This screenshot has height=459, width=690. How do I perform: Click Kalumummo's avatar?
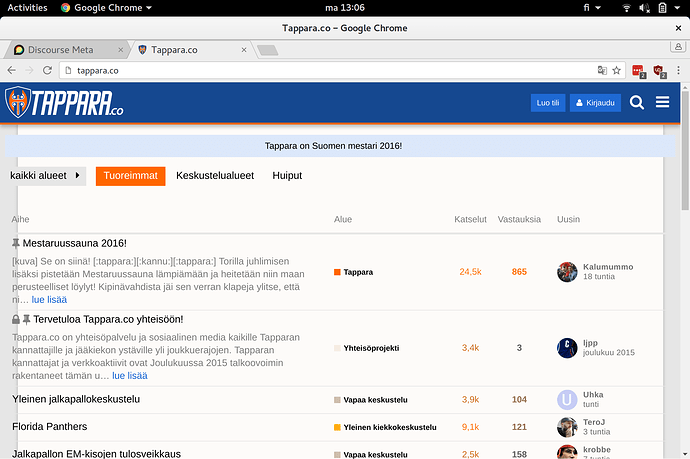pos(567,272)
